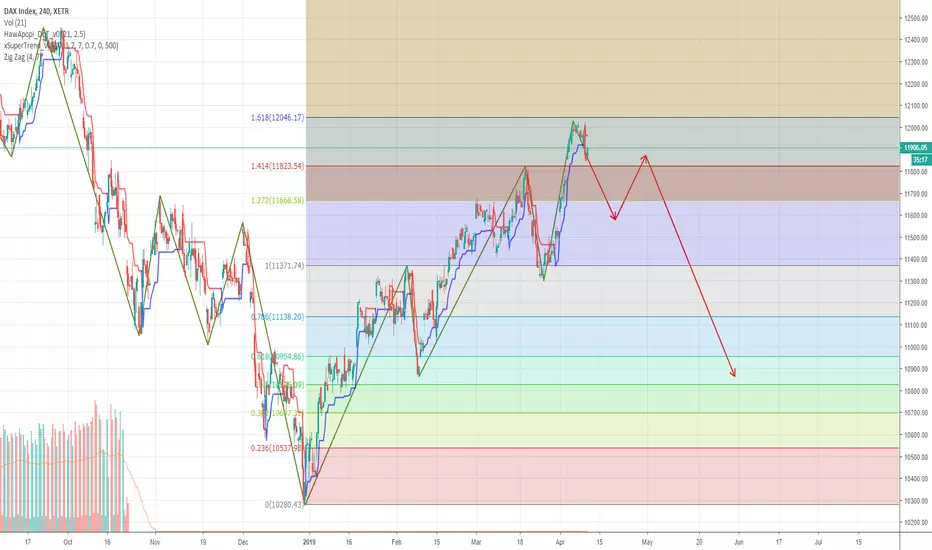The image size is (932, 550).
Task: Click the 1.618(12046.17) Fibonacci level label
Action: coord(277,118)
